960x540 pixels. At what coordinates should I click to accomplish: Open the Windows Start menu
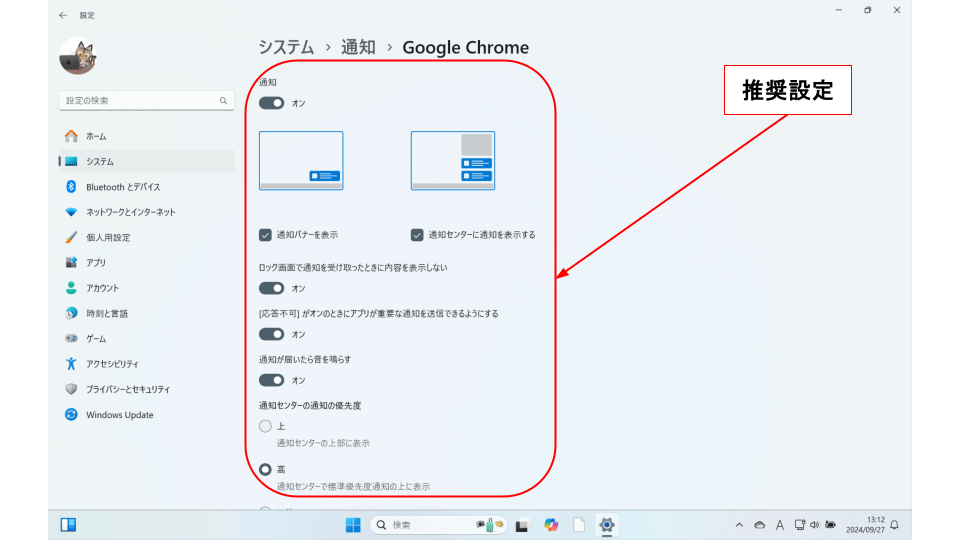[353, 525]
